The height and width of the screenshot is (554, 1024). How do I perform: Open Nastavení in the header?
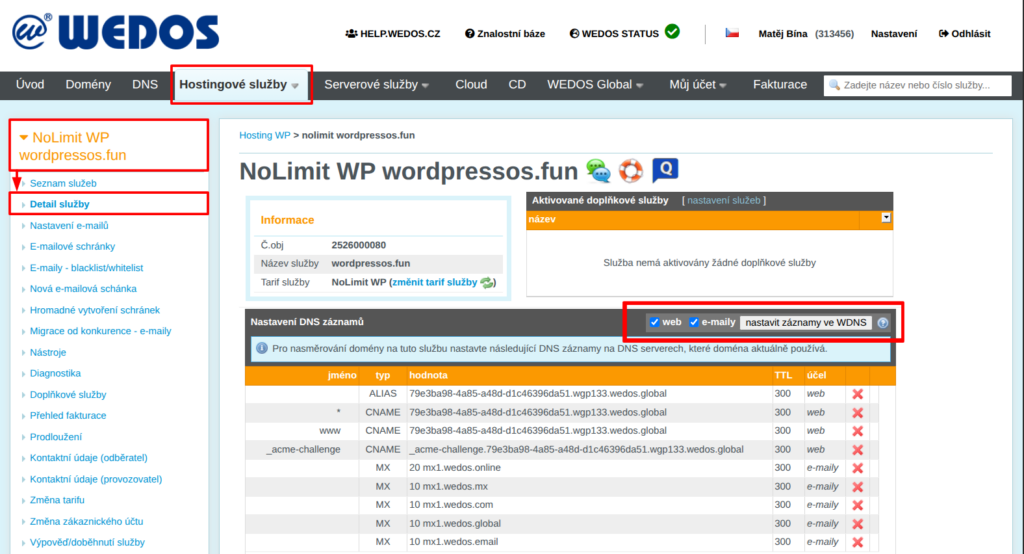(894, 33)
